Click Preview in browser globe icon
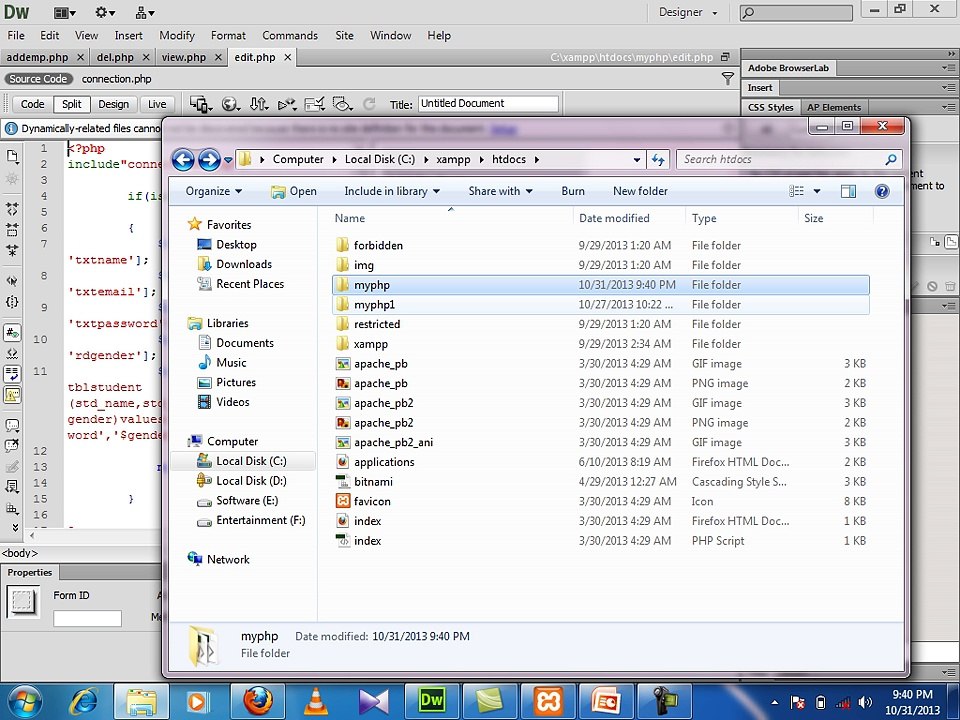960x720 pixels. click(230, 104)
